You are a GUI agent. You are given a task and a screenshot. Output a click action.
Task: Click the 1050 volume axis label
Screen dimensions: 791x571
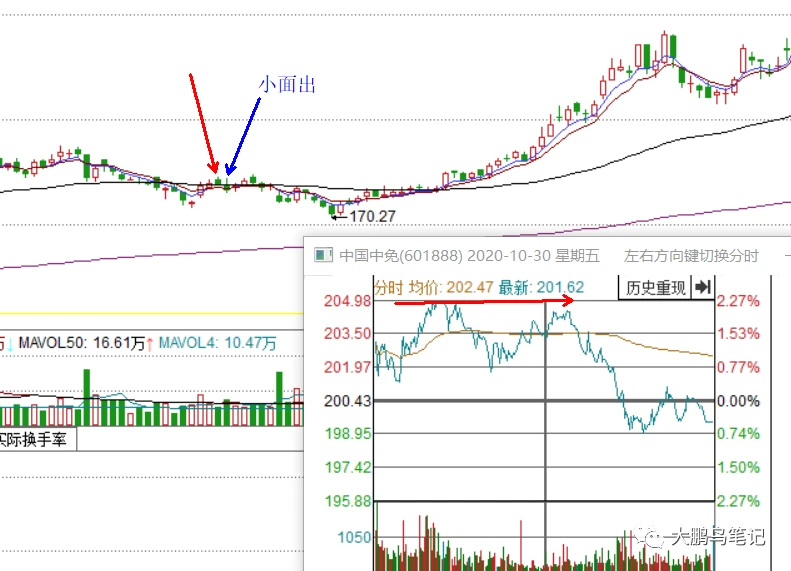pos(354,537)
